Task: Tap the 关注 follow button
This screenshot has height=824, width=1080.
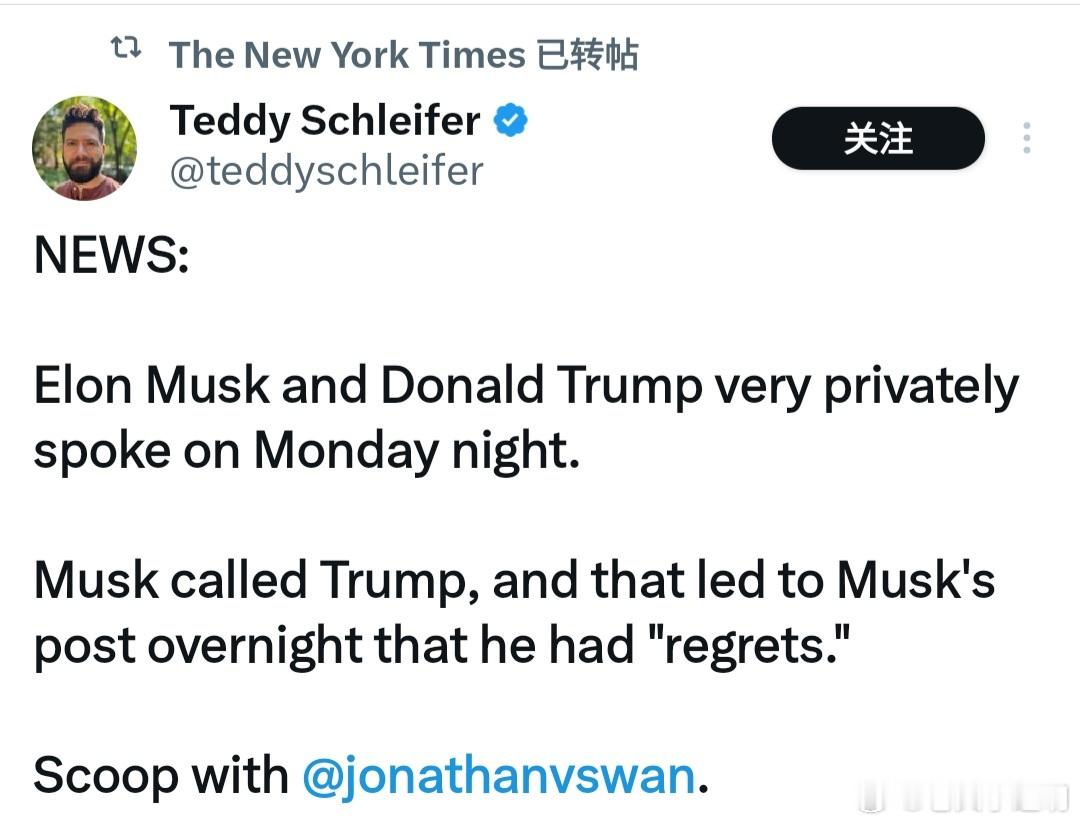Action: pos(878,138)
